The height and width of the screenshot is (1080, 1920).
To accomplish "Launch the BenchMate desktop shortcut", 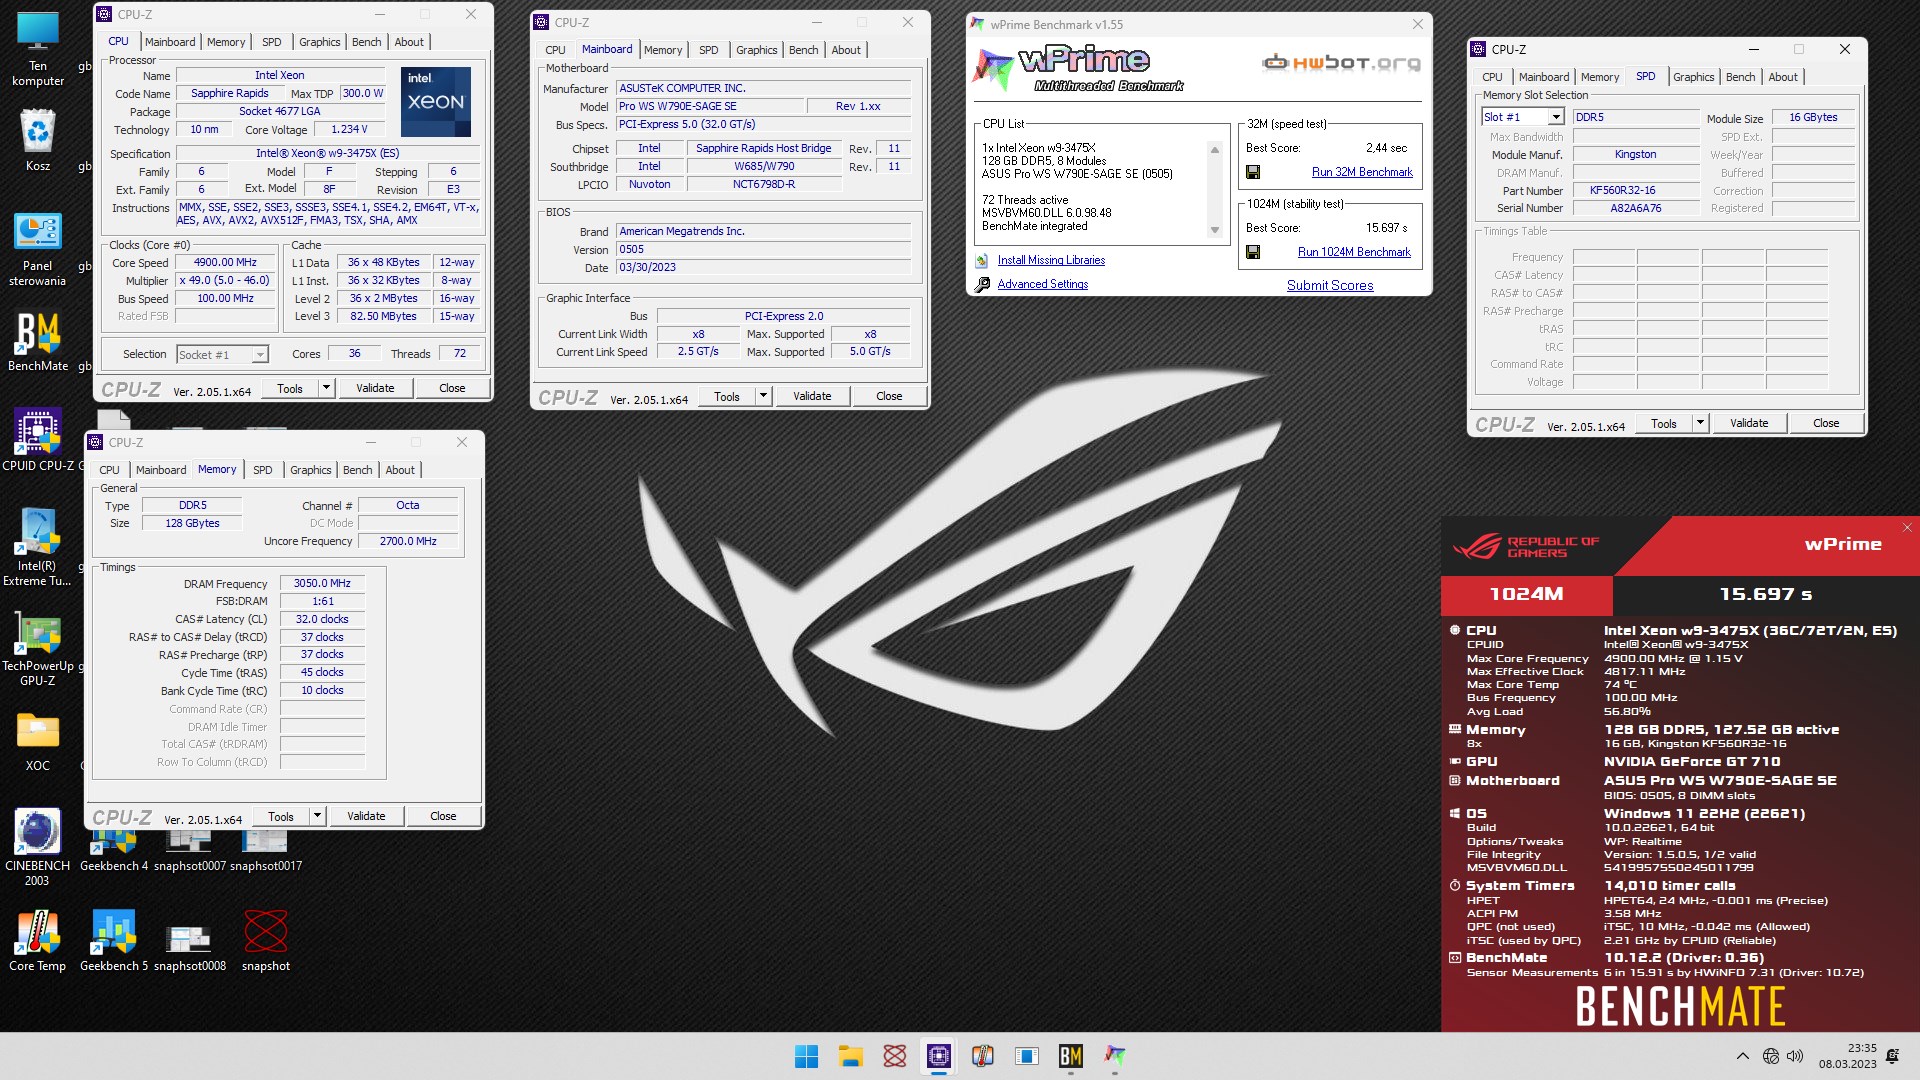I will tap(38, 342).
